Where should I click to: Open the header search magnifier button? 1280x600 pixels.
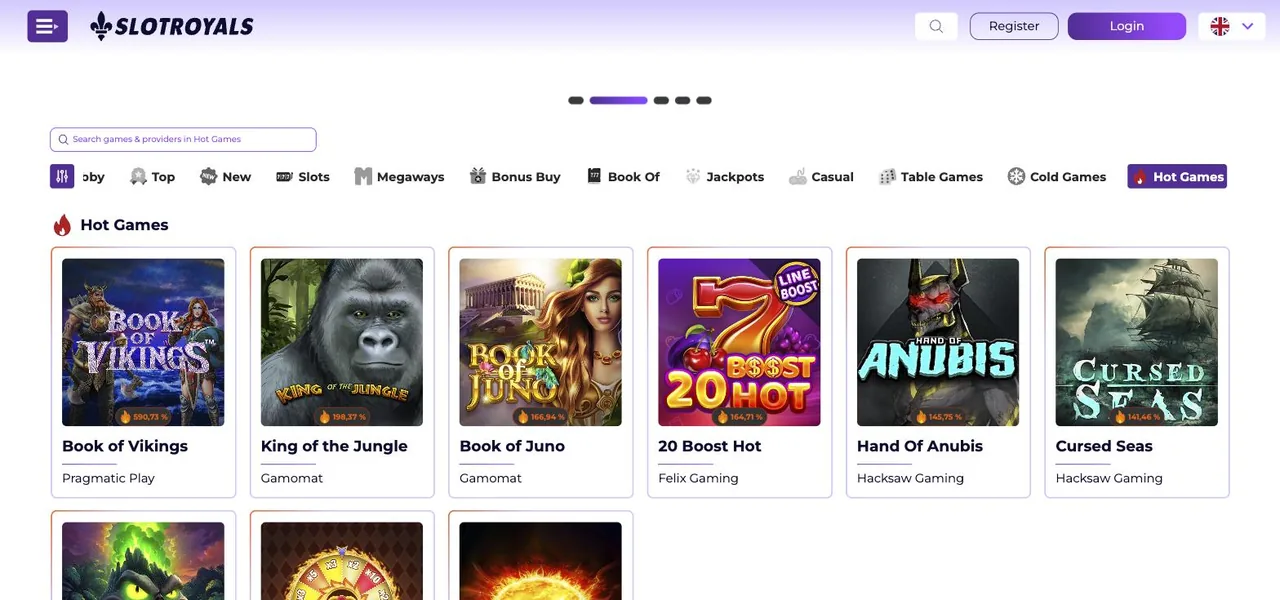click(936, 26)
